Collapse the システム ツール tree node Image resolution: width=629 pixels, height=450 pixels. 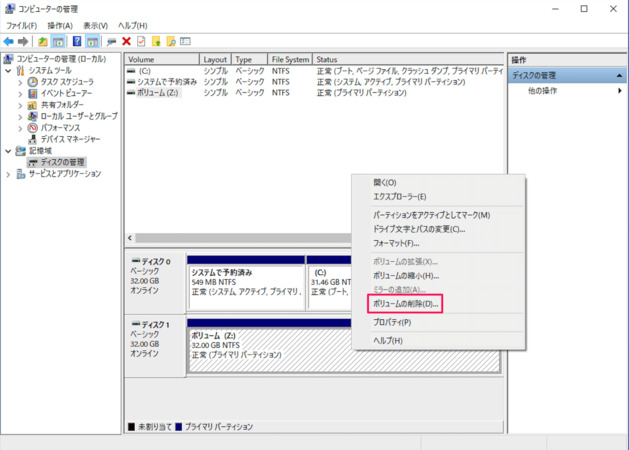pos(8,71)
